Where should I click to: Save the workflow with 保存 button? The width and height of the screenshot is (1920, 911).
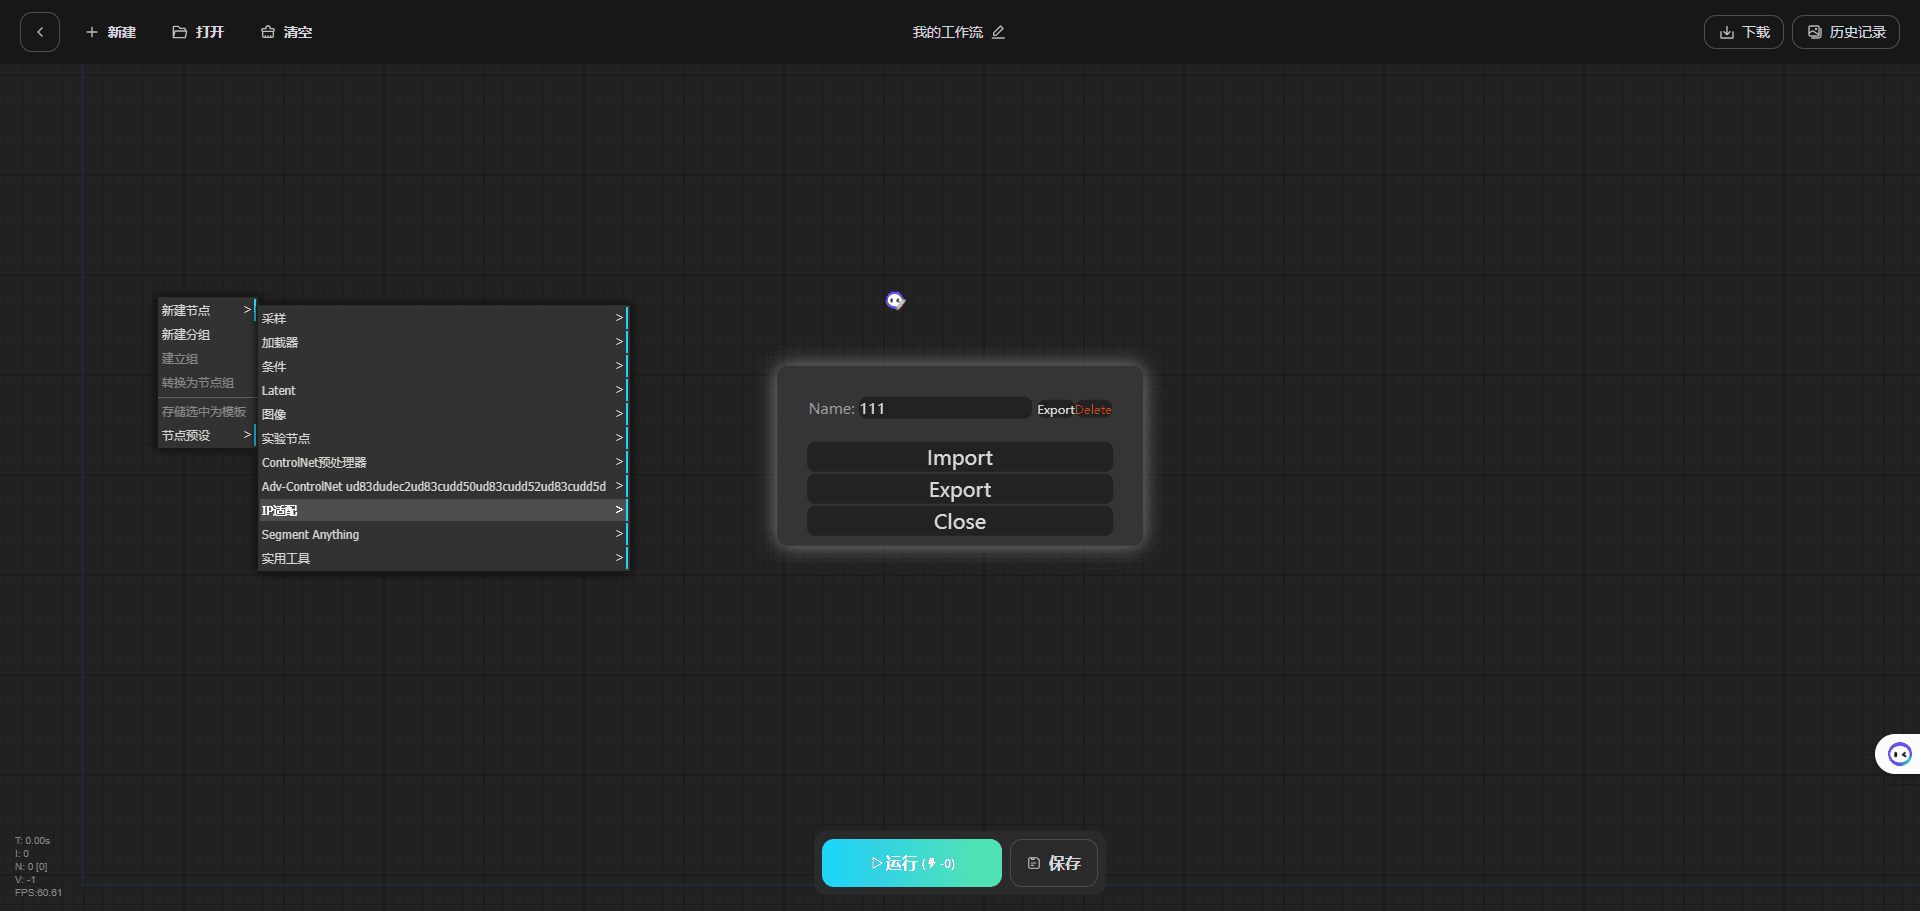(1054, 863)
